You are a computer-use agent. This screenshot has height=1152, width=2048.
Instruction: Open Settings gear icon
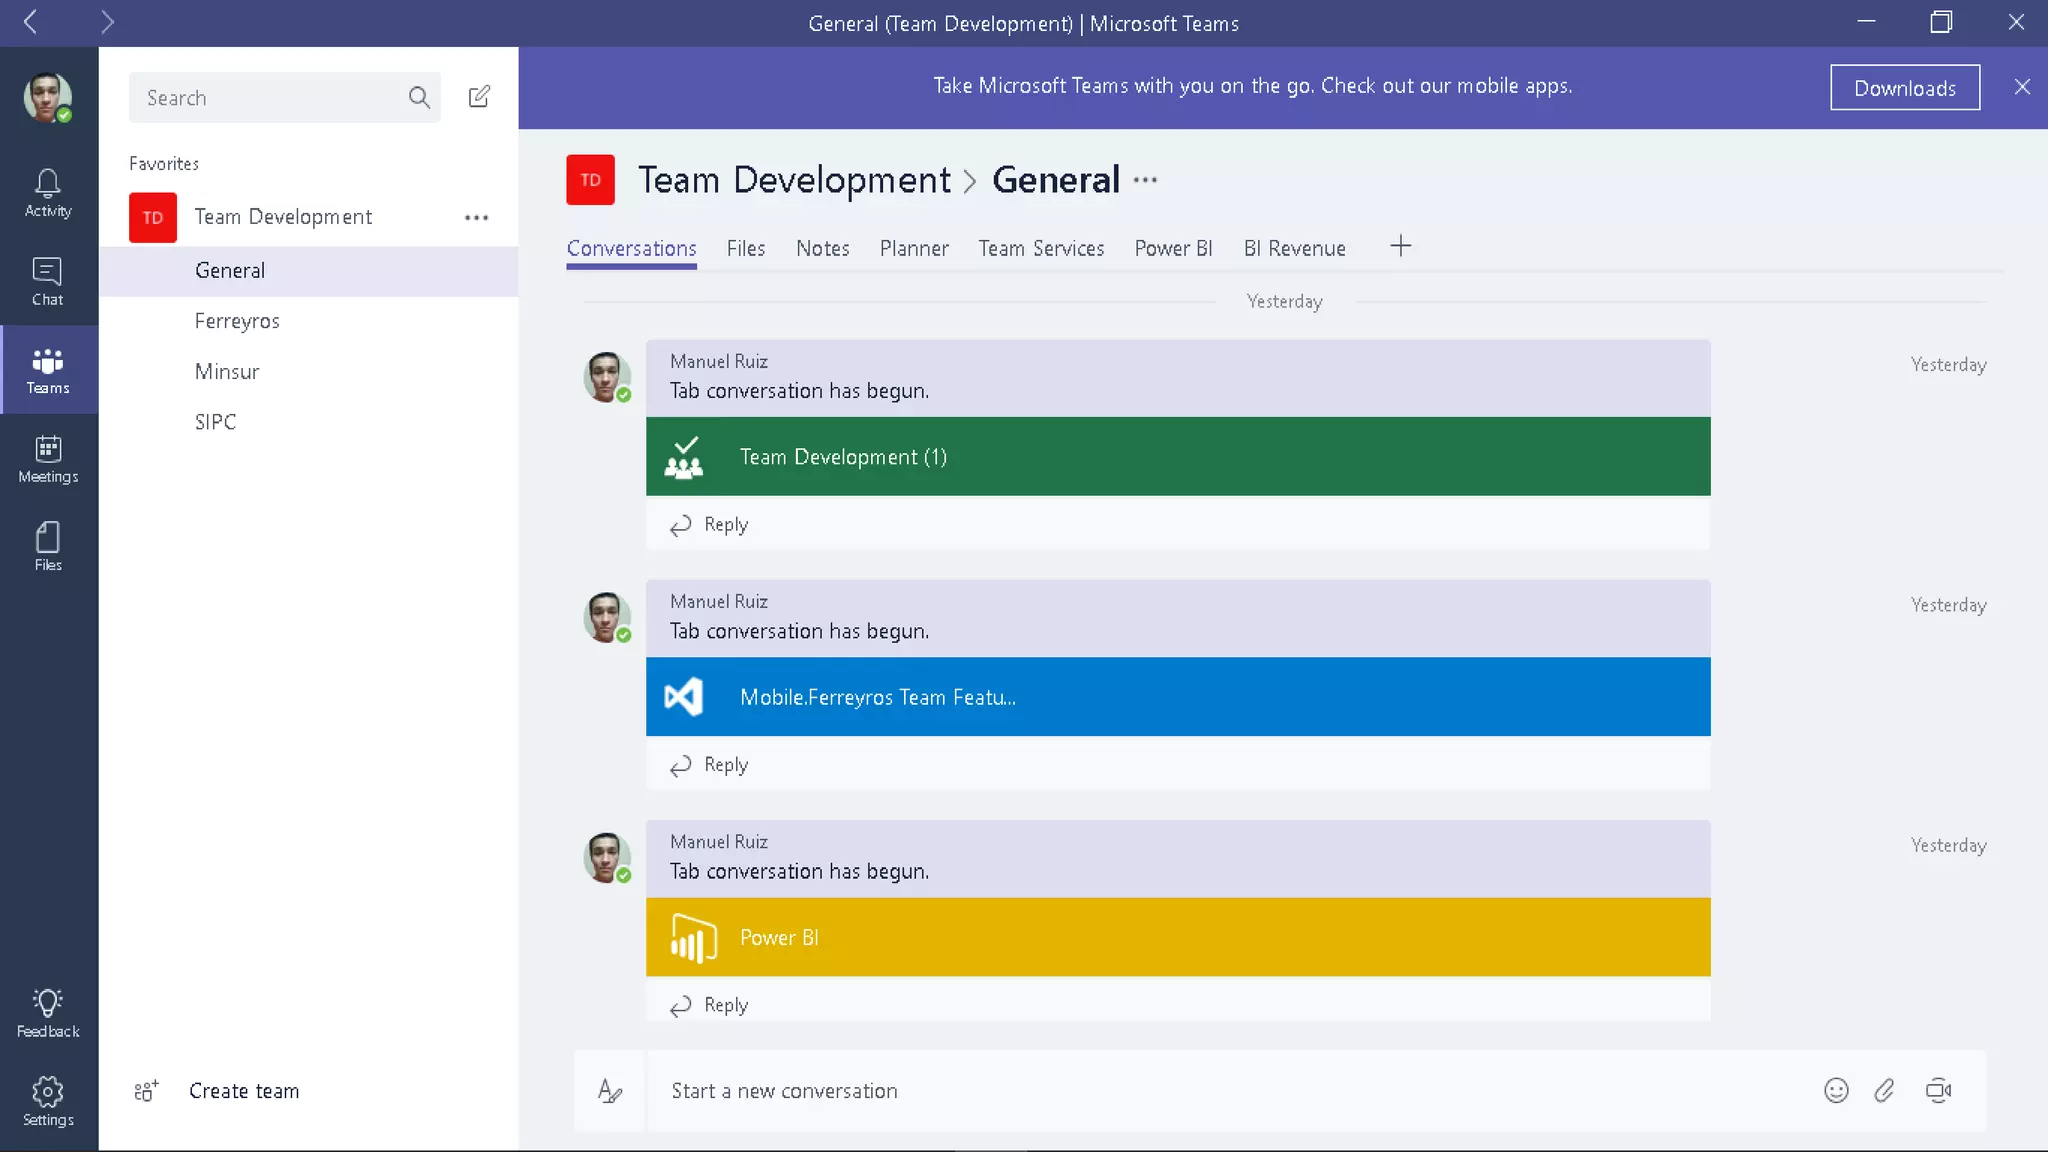pyautogui.click(x=47, y=1101)
